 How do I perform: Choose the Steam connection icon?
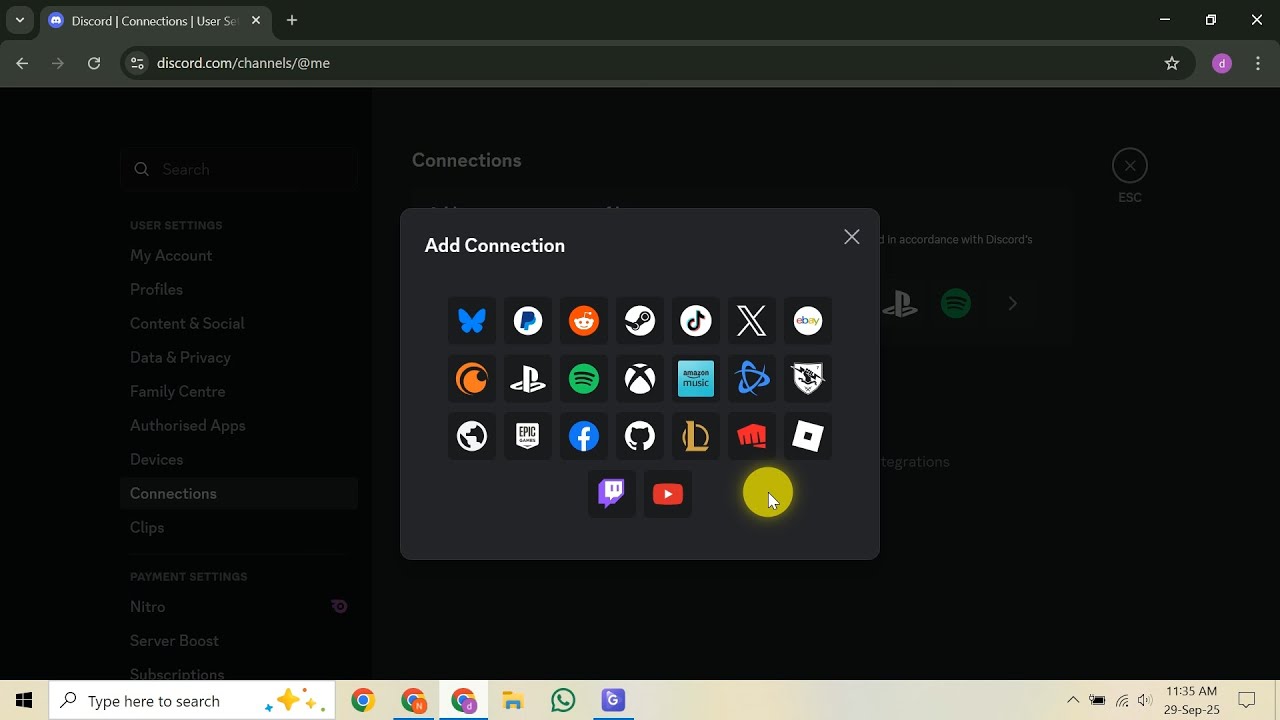click(x=640, y=321)
